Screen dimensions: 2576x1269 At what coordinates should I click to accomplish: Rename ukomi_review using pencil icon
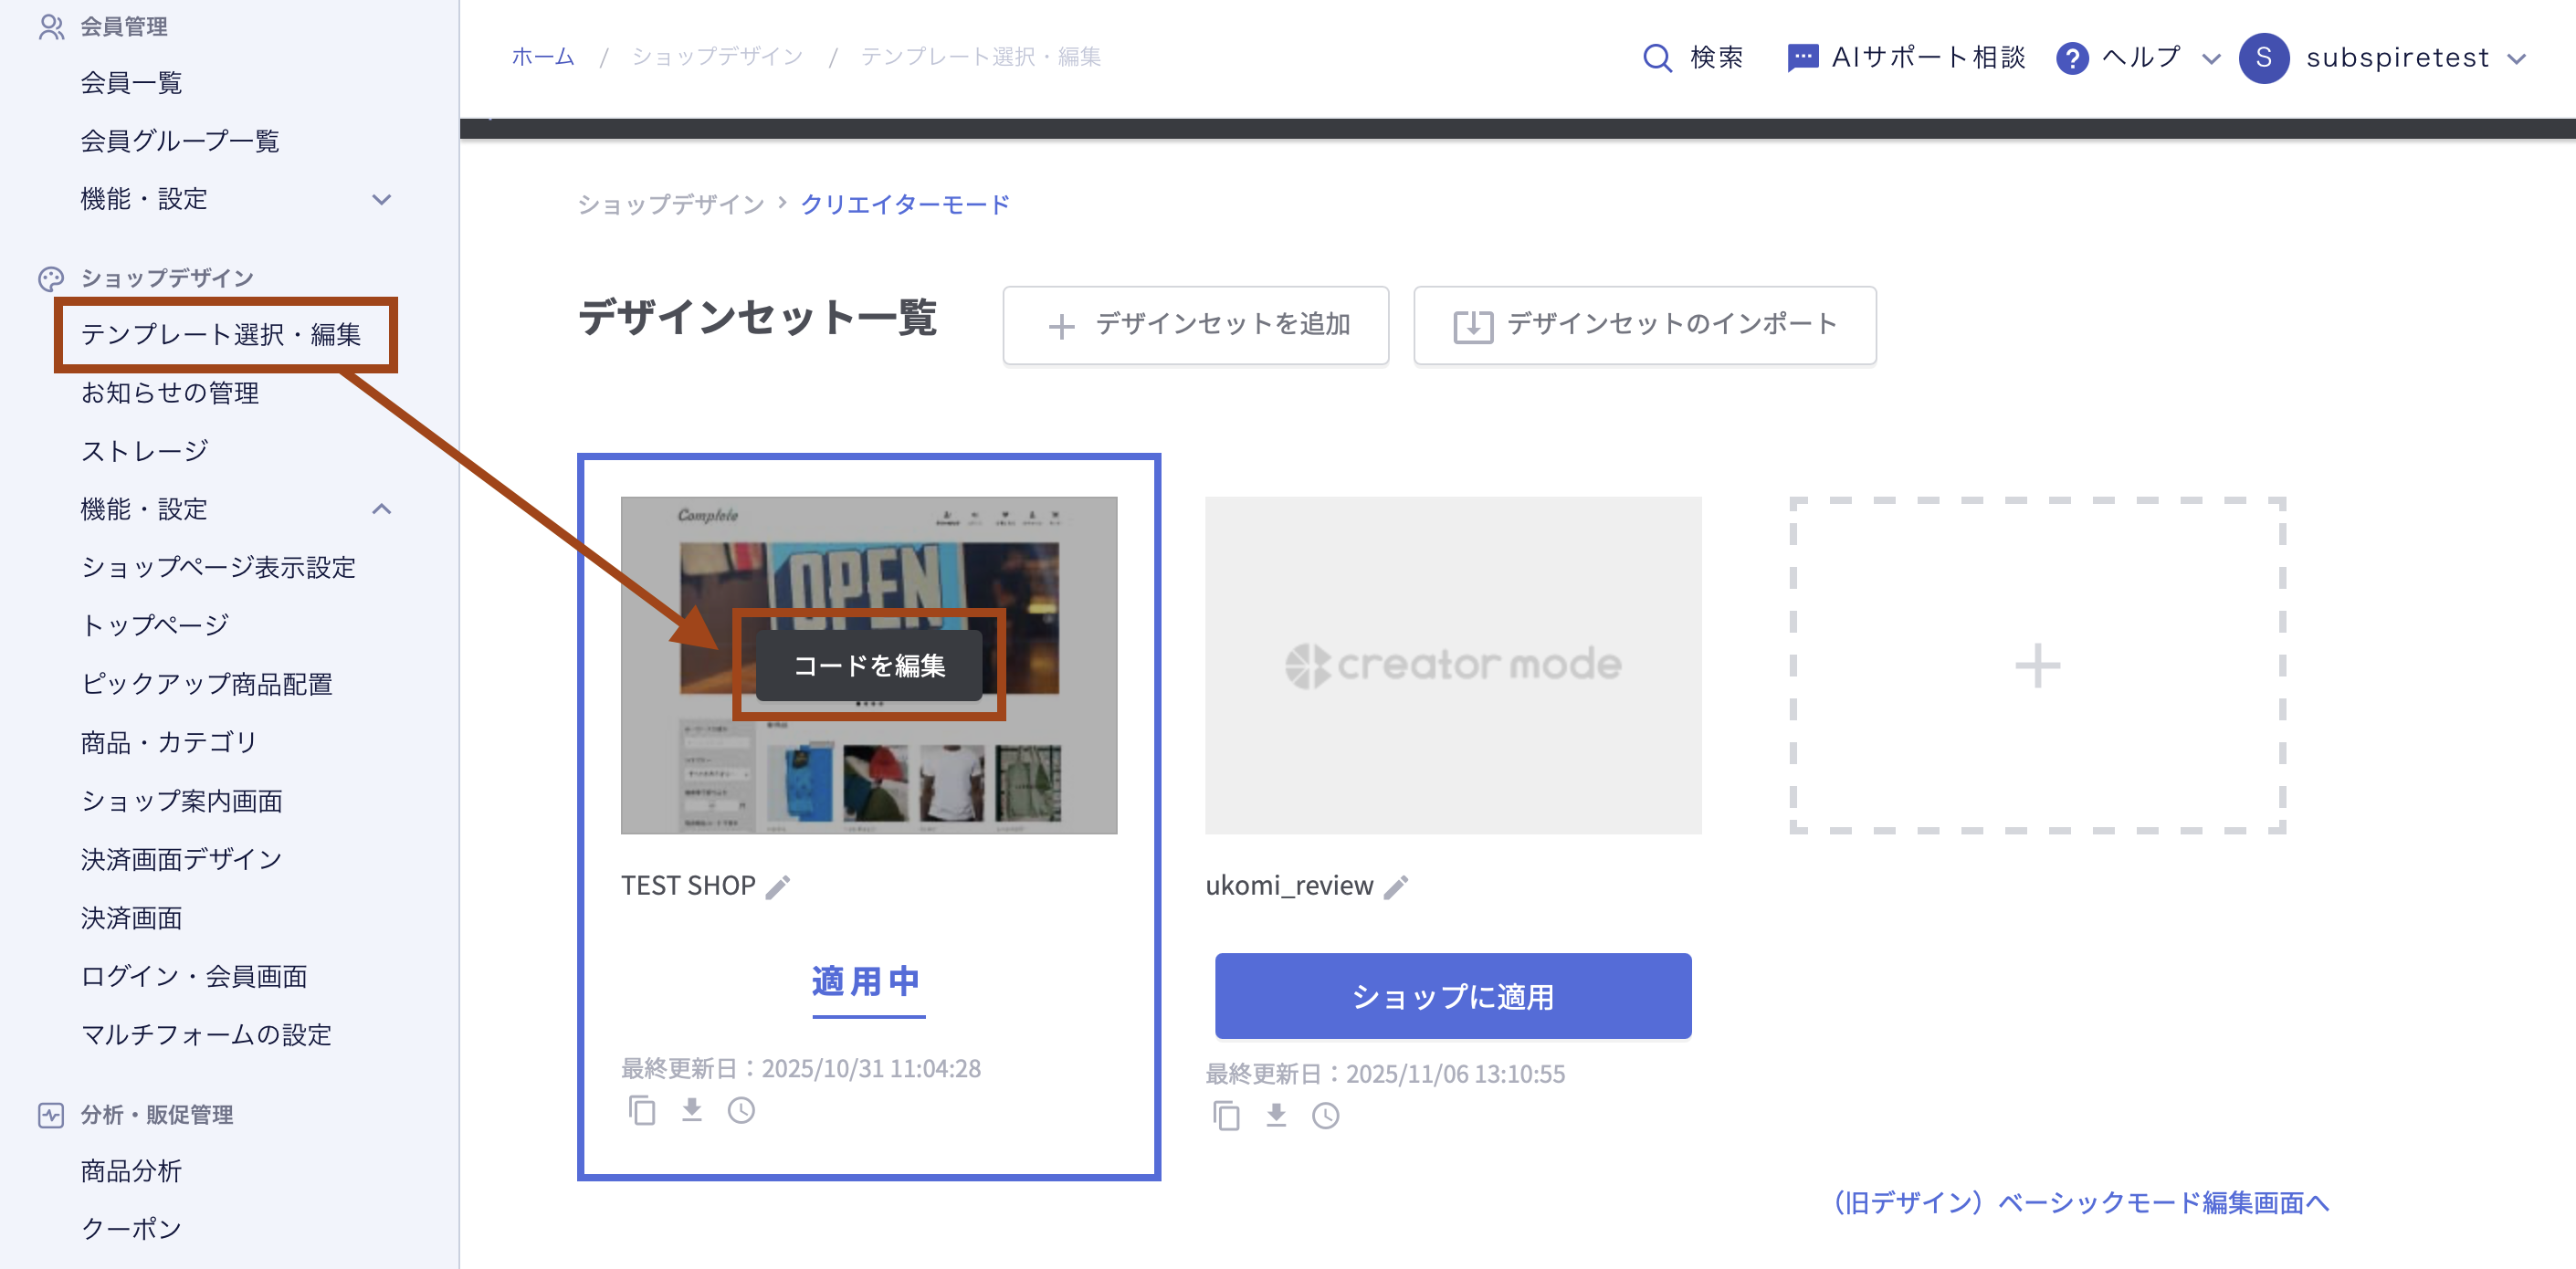[1396, 887]
